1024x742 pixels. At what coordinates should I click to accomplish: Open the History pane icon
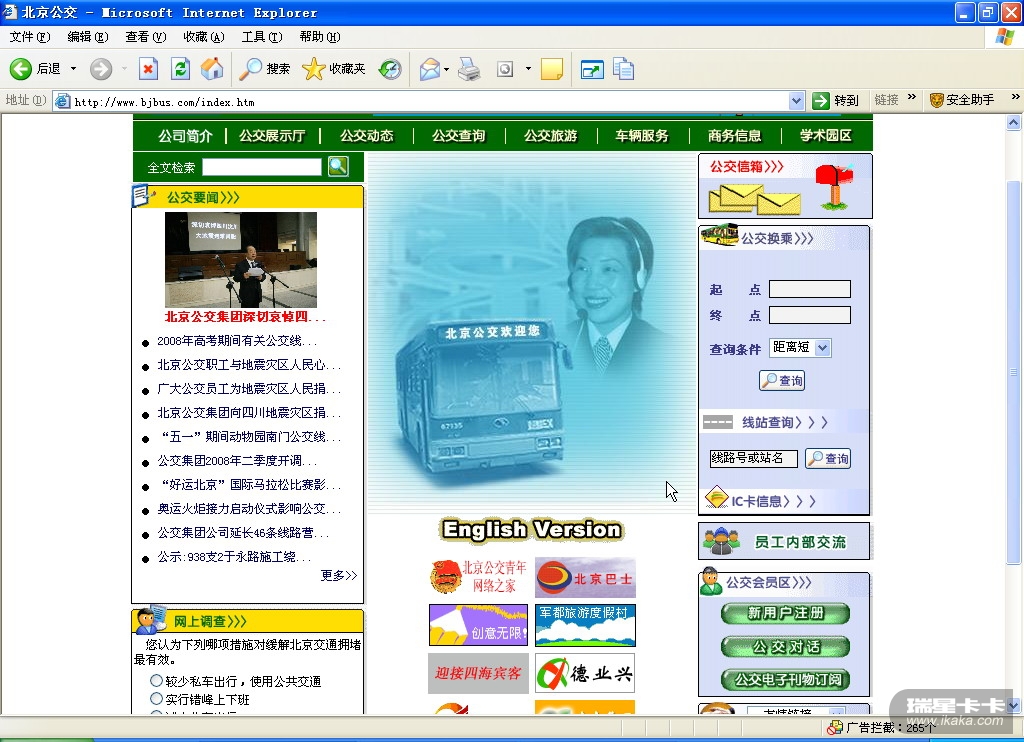390,69
